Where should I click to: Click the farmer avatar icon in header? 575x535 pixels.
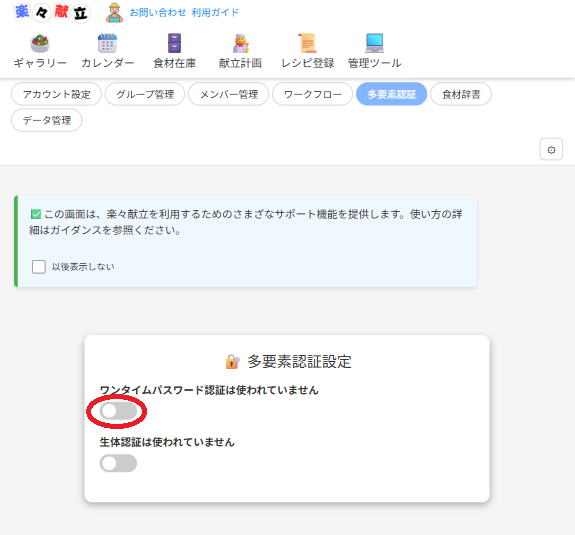[114, 13]
